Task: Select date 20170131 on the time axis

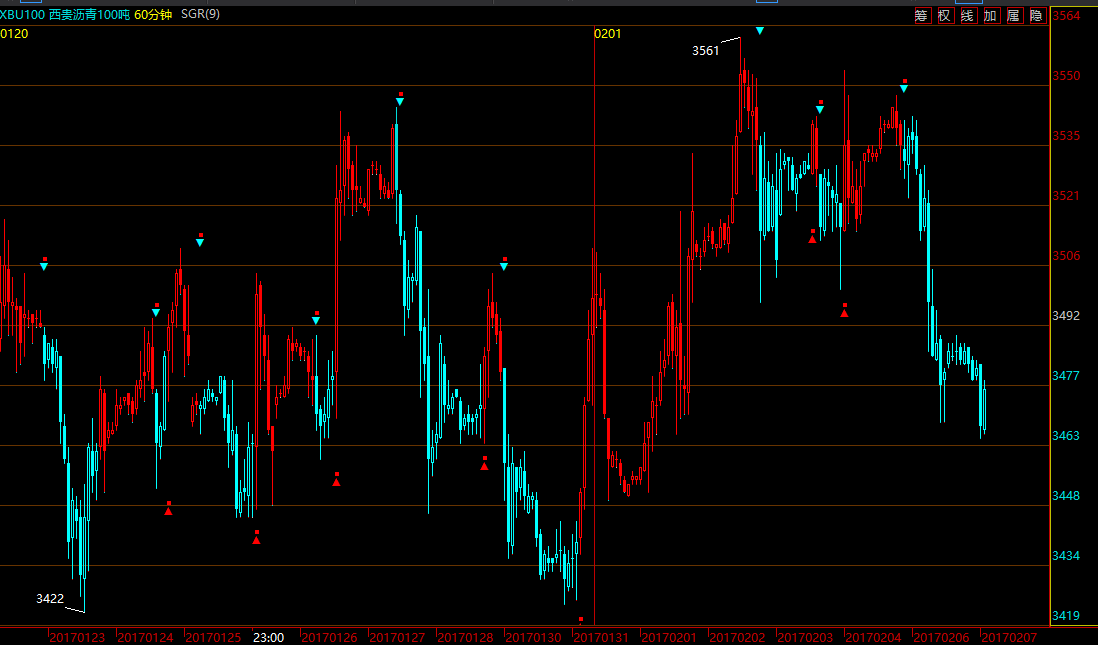Action: tap(601, 637)
